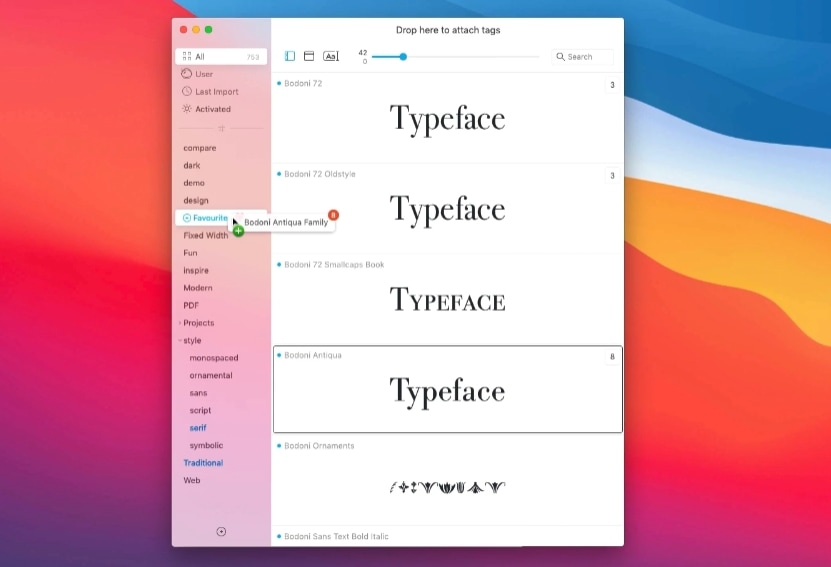Click the 753 font count label
Screen dimensions: 831x567
coord(253,57)
